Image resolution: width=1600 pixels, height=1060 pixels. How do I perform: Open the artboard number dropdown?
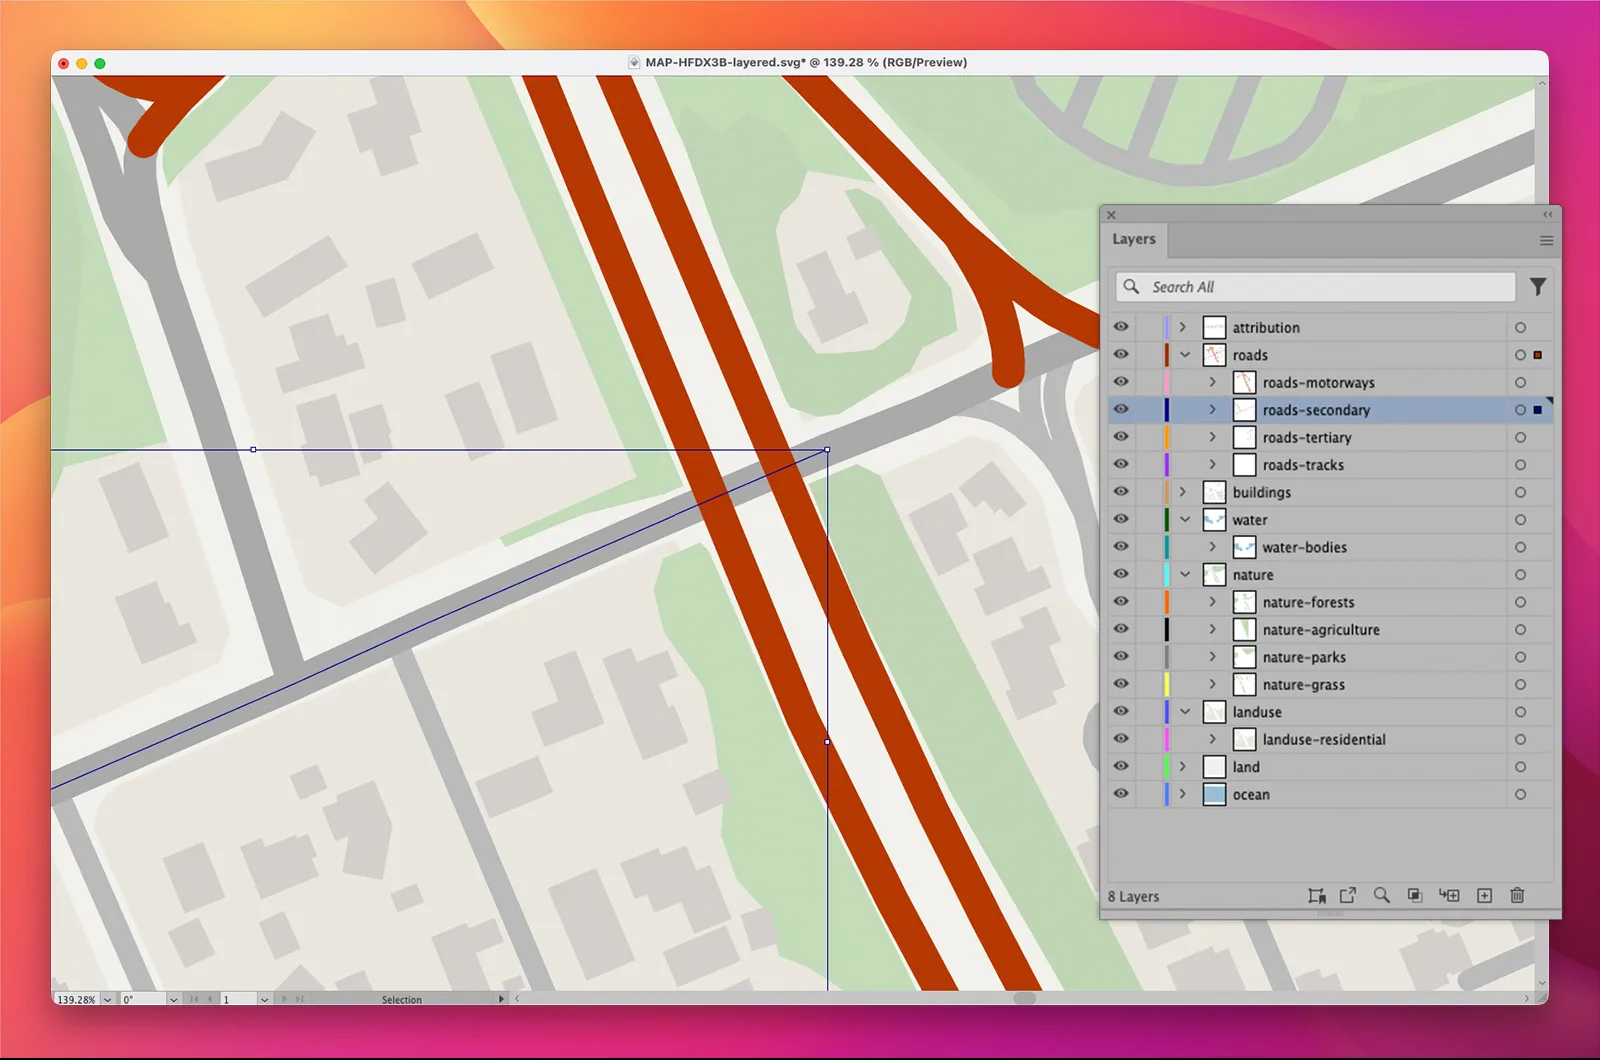(x=264, y=999)
